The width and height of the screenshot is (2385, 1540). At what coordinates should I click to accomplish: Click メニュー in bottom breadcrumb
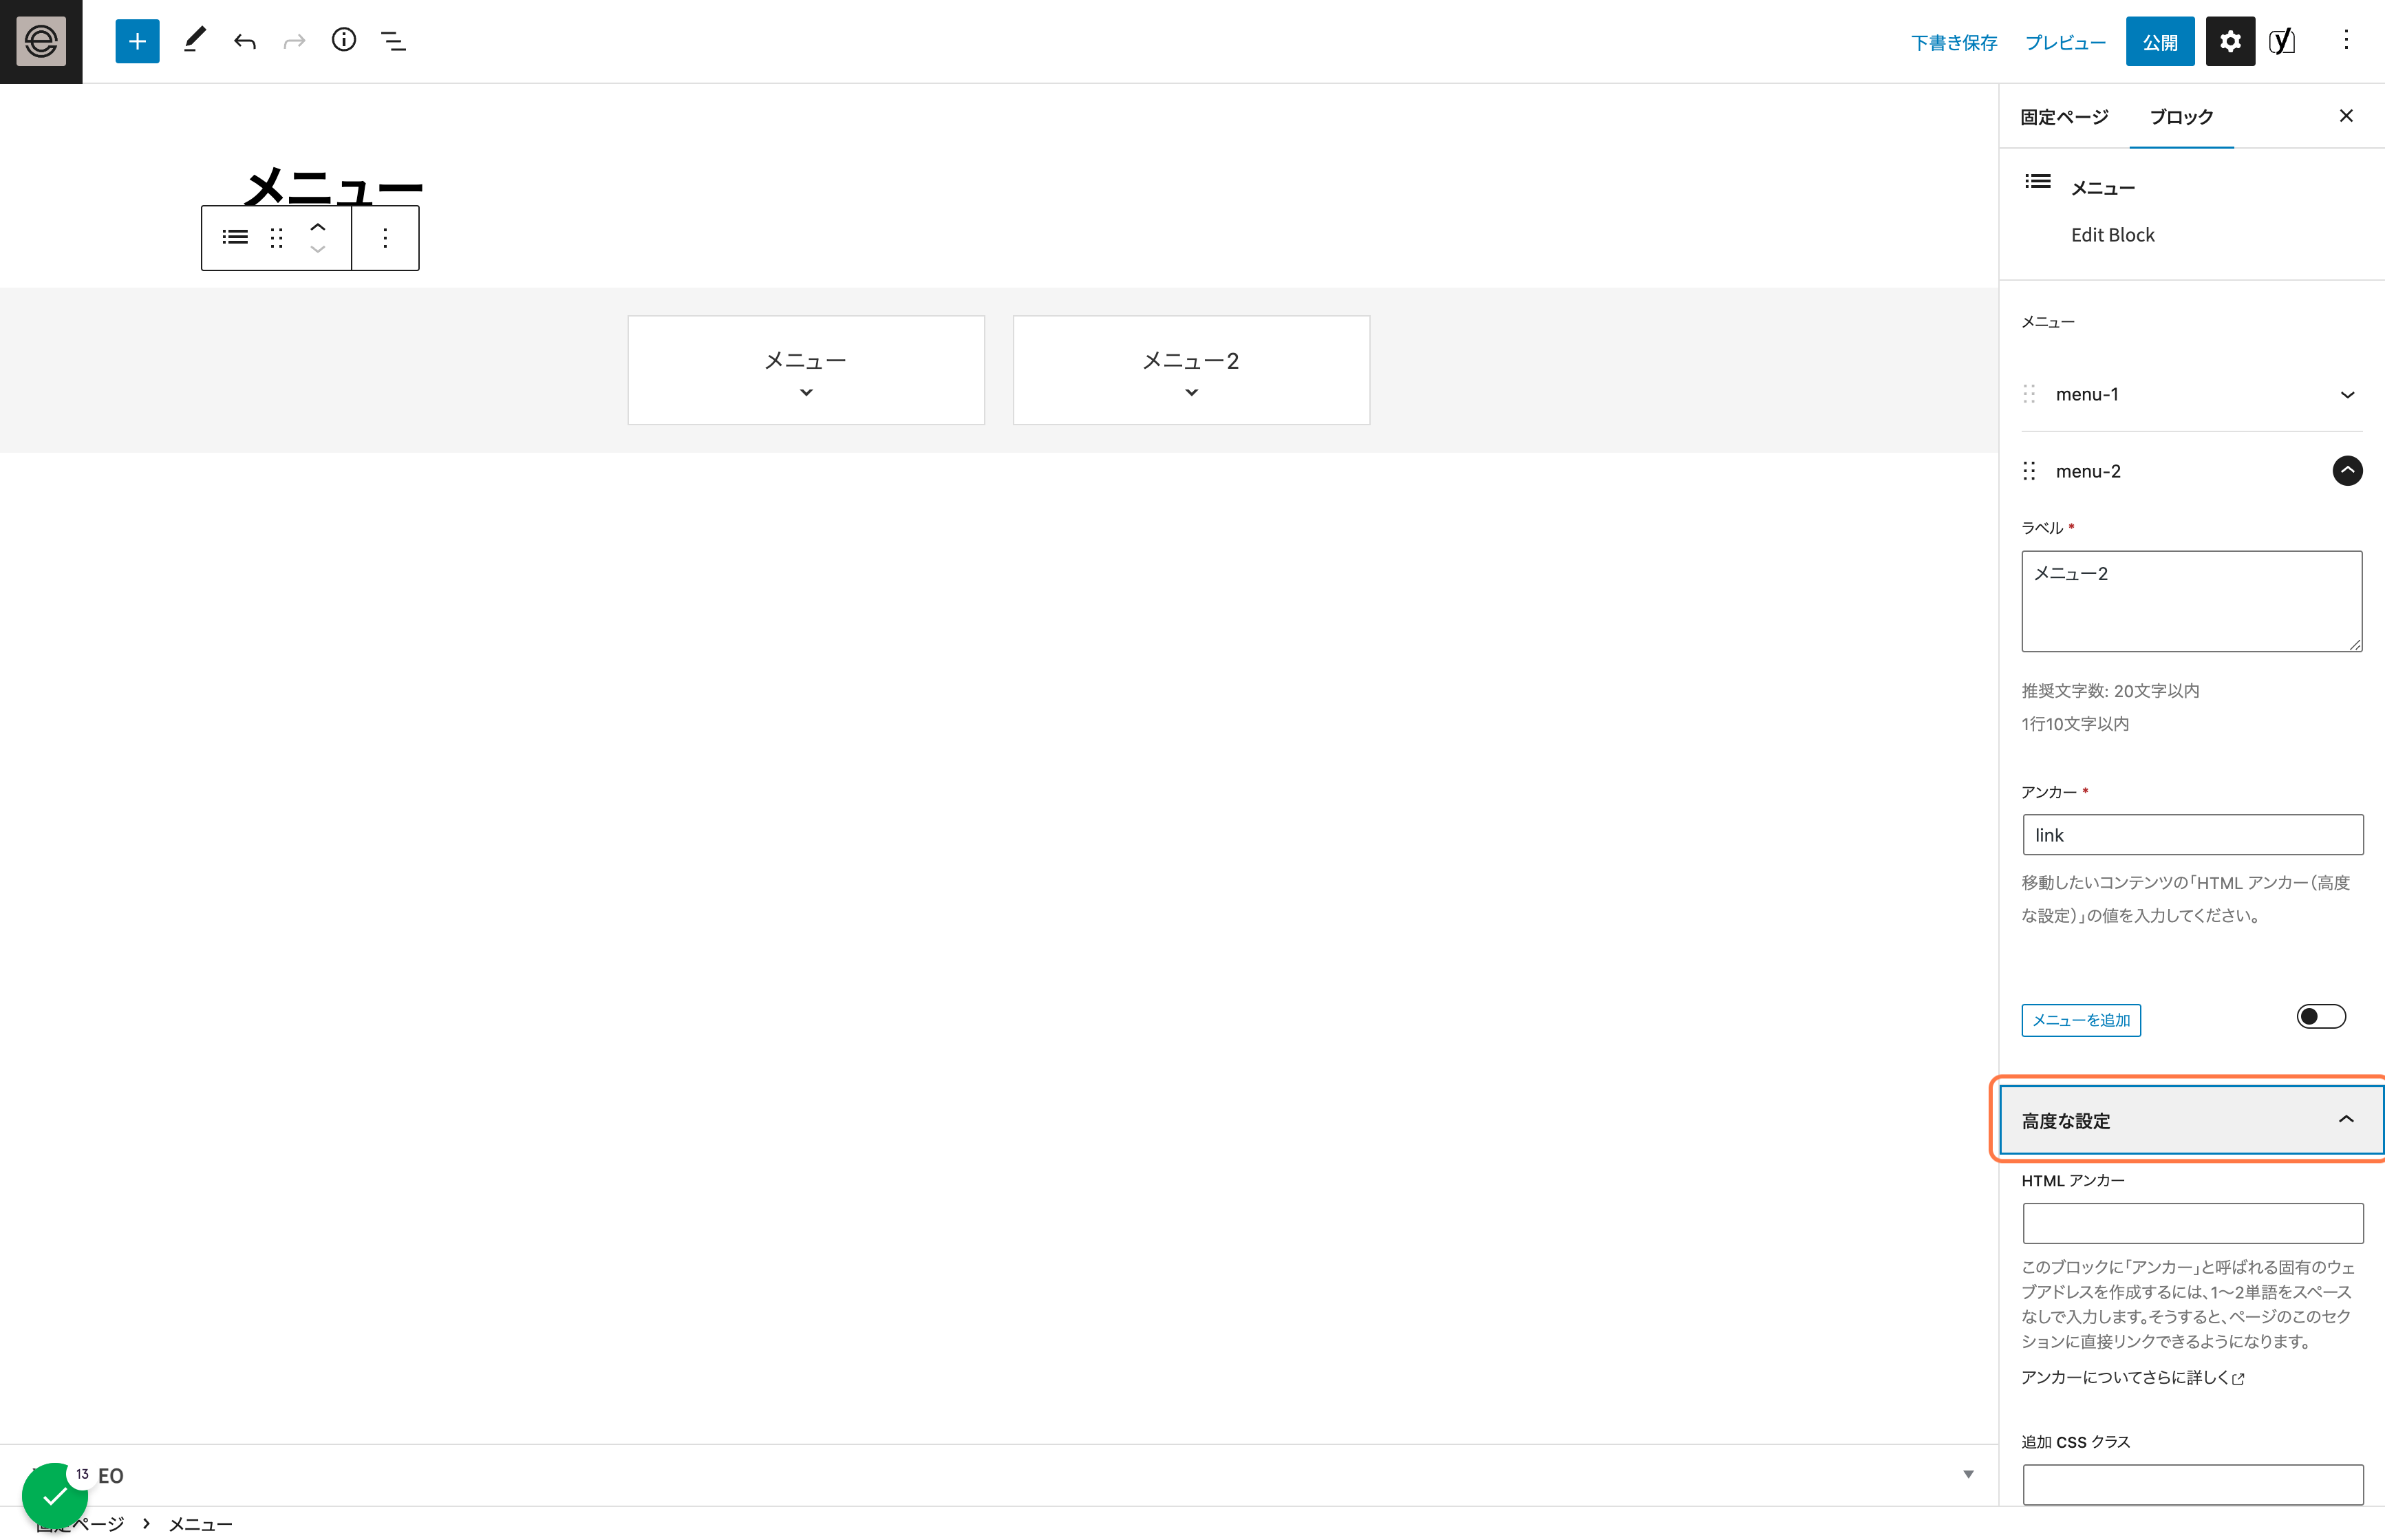(200, 1524)
